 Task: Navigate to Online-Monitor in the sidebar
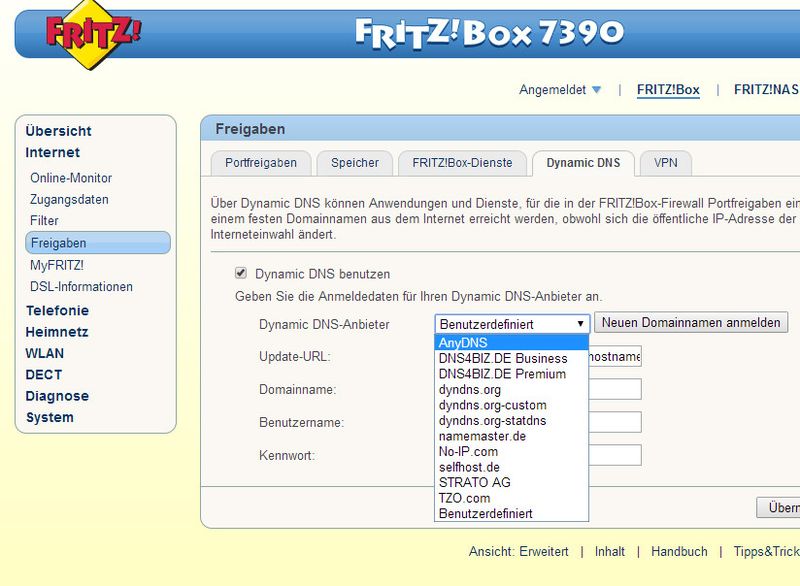(73, 177)
